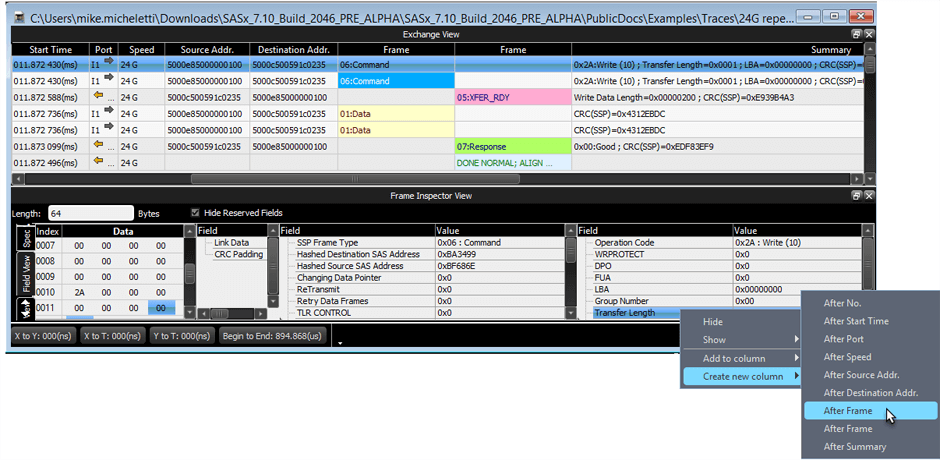Viewport: 940px width, 460px height.
Task: Choose After Start Time option
Action: 856,321
